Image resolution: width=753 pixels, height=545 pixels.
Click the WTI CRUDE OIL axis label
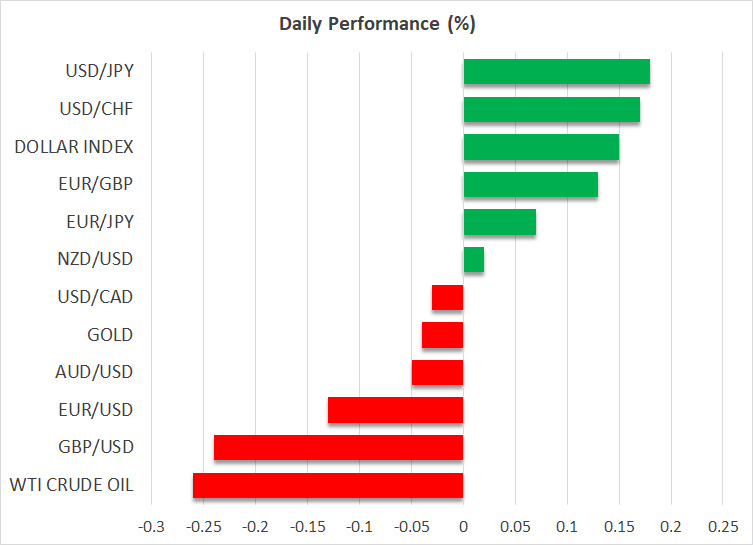tap(72, 486)
